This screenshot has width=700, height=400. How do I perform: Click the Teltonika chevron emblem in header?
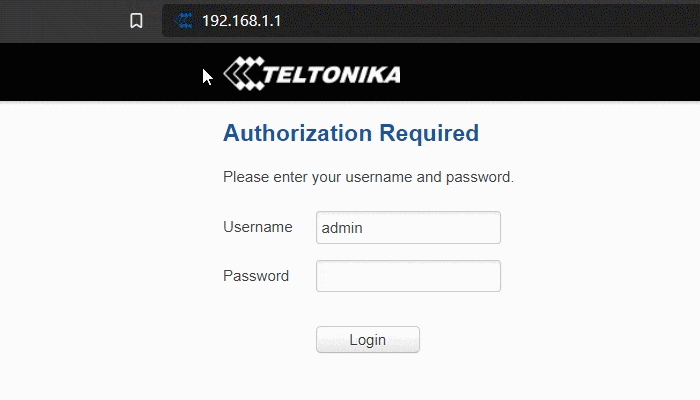(241, 72)
